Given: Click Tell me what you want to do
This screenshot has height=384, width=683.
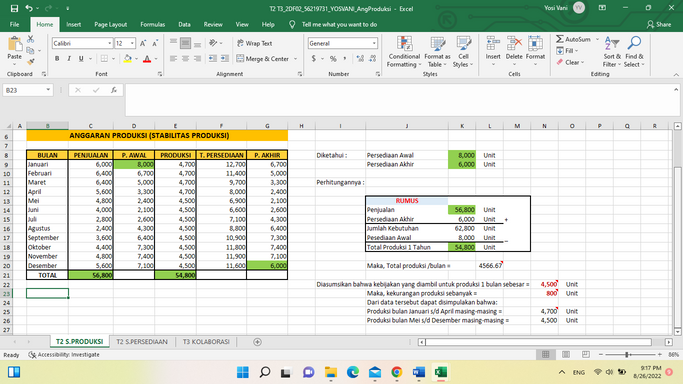Looking at the screenshot, I should [339, 24].
